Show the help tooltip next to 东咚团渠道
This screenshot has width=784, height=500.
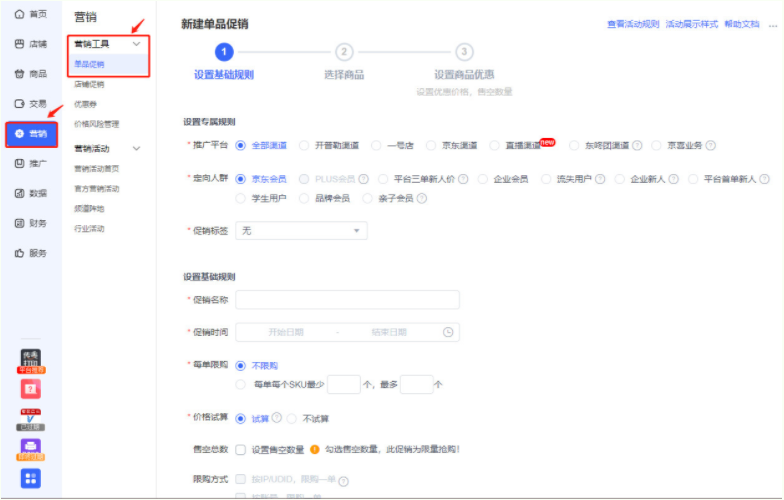pos(637,146)
